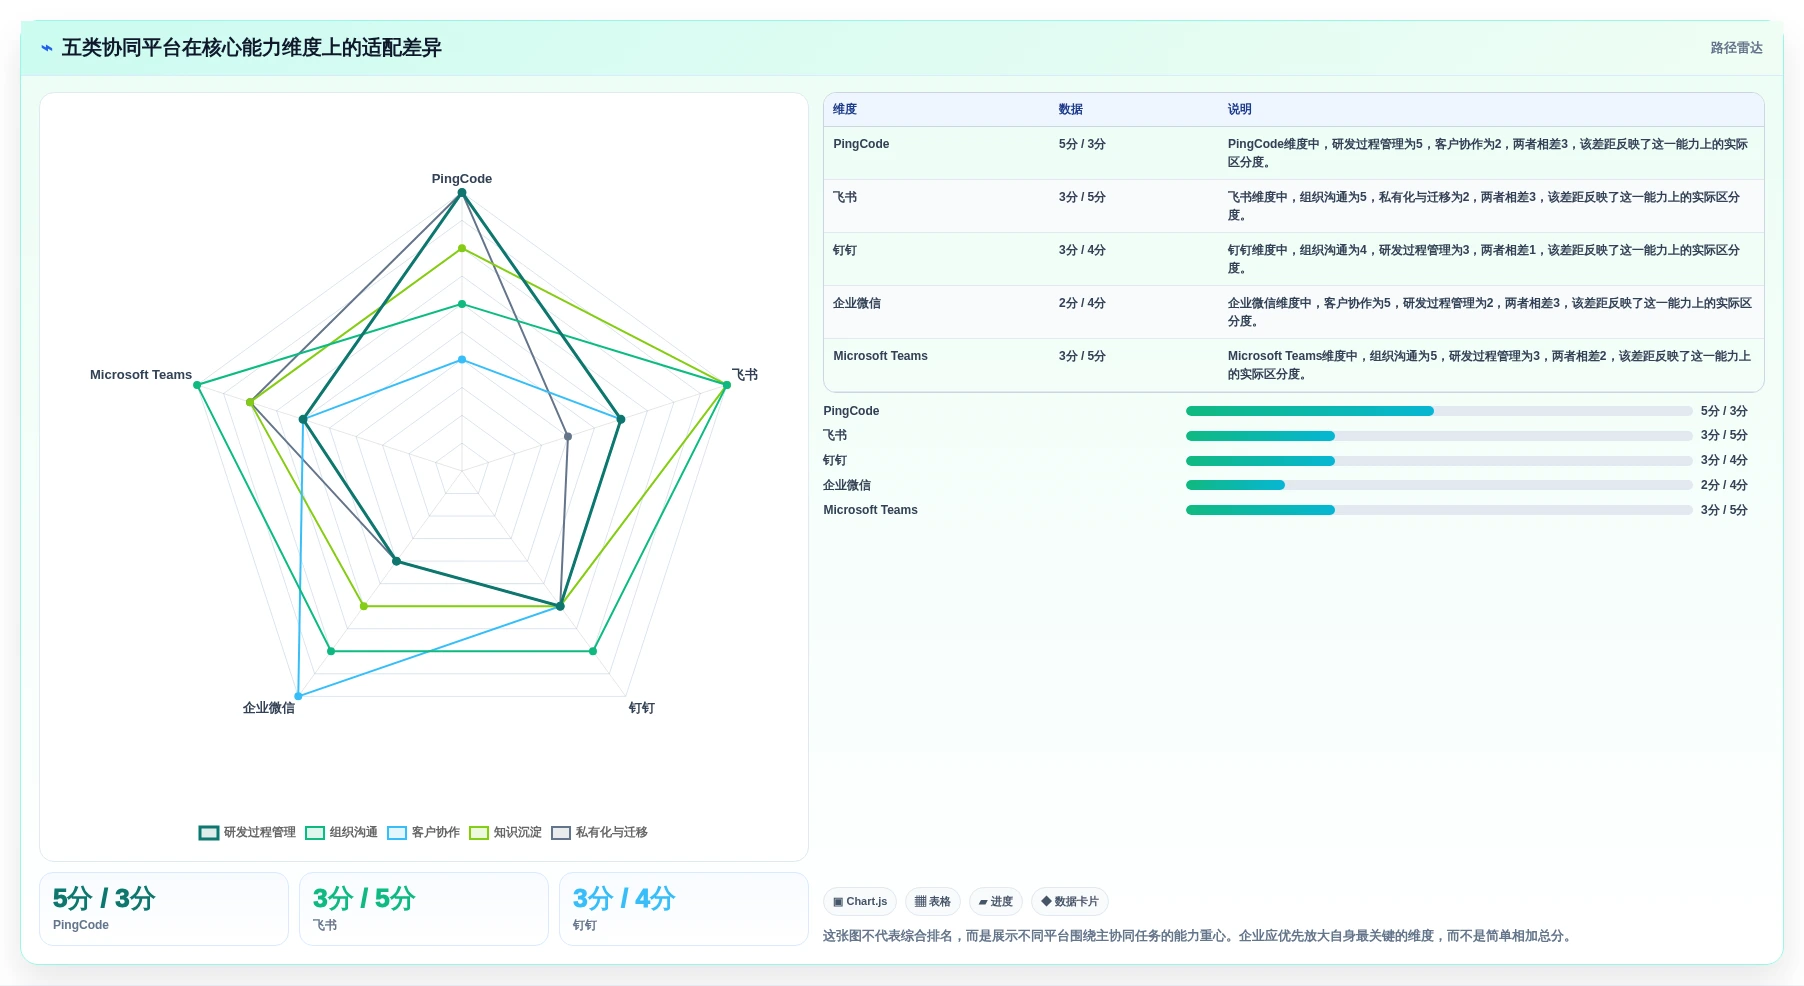1804x986 pixels.
Task: Click the PingCode progress bar
Action: [x=1439, y=411]
